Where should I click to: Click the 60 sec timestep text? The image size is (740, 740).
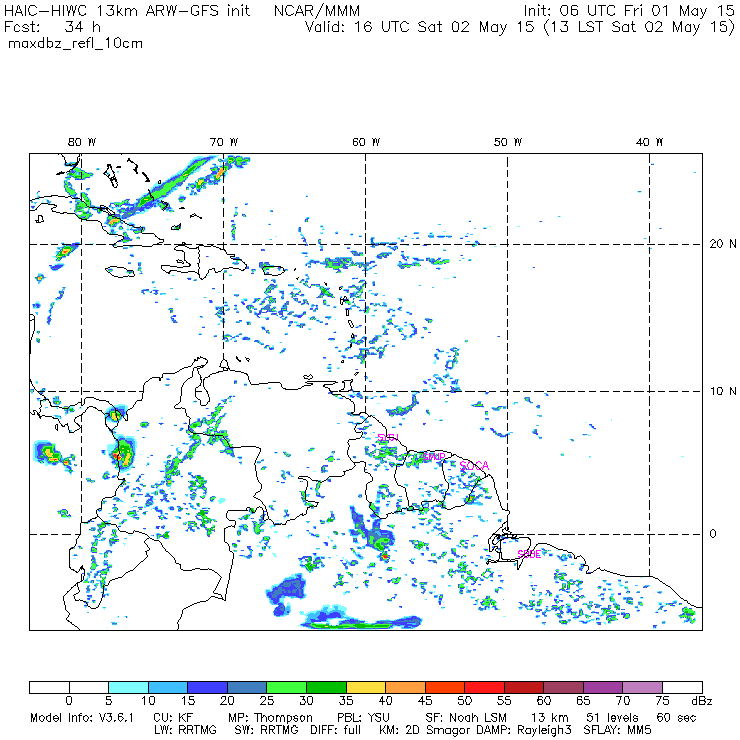[676, 718]
